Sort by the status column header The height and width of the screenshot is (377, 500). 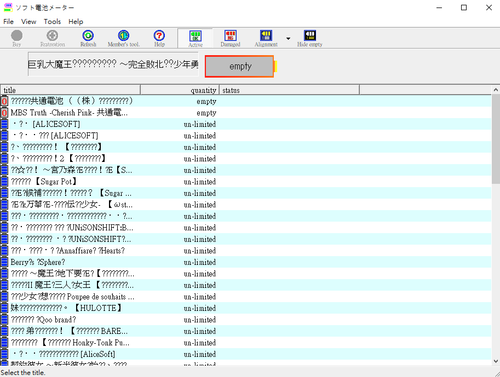tap(289, 90)
